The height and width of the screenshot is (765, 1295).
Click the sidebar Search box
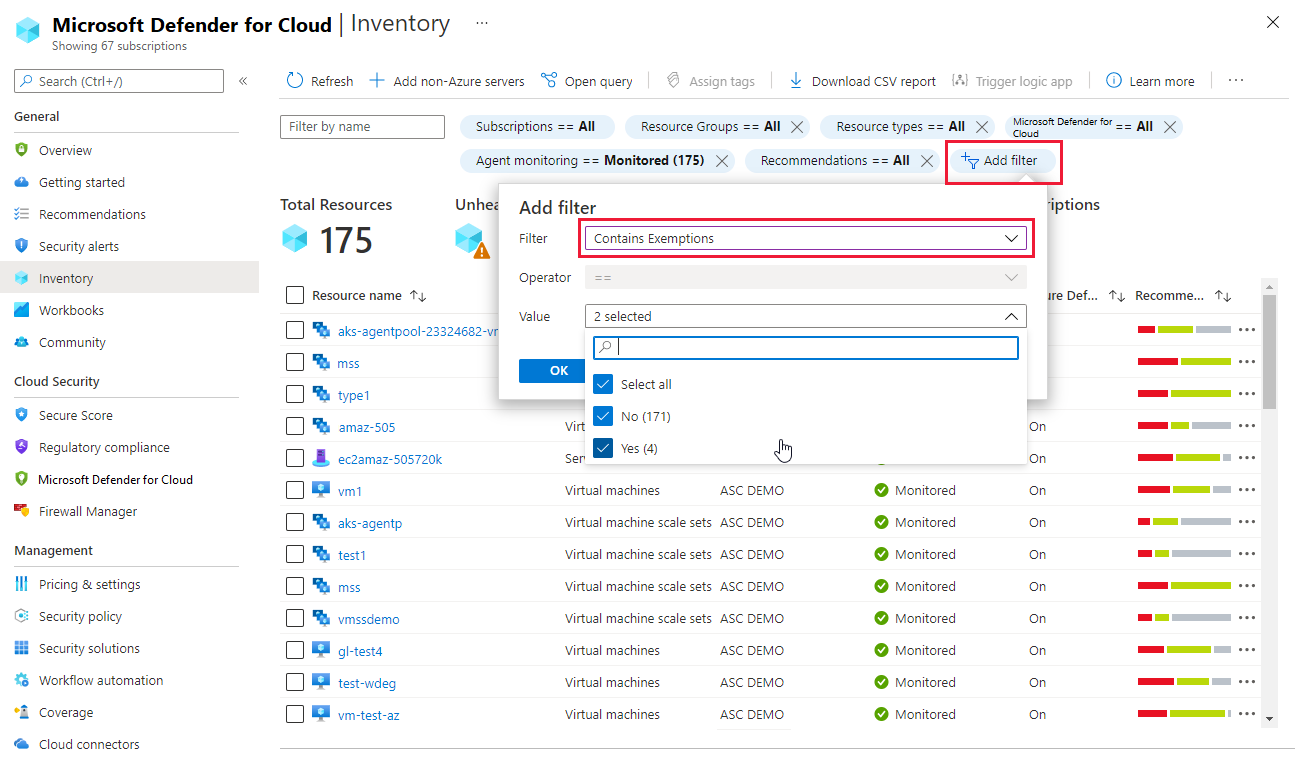119,81
